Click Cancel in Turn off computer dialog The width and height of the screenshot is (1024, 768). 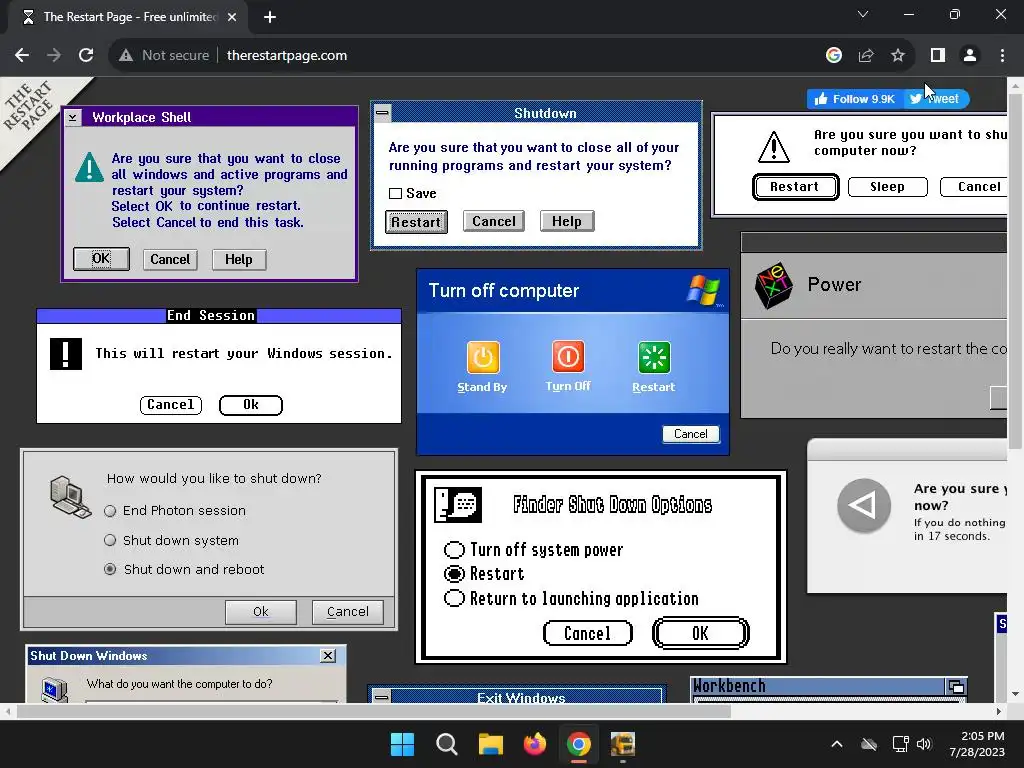[691, 434]
